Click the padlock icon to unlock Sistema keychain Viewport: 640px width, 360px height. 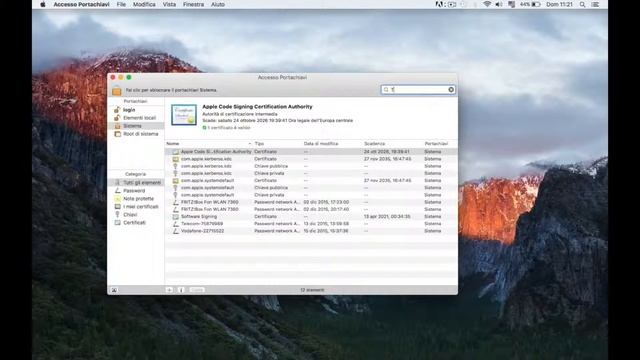coord(117,90)
